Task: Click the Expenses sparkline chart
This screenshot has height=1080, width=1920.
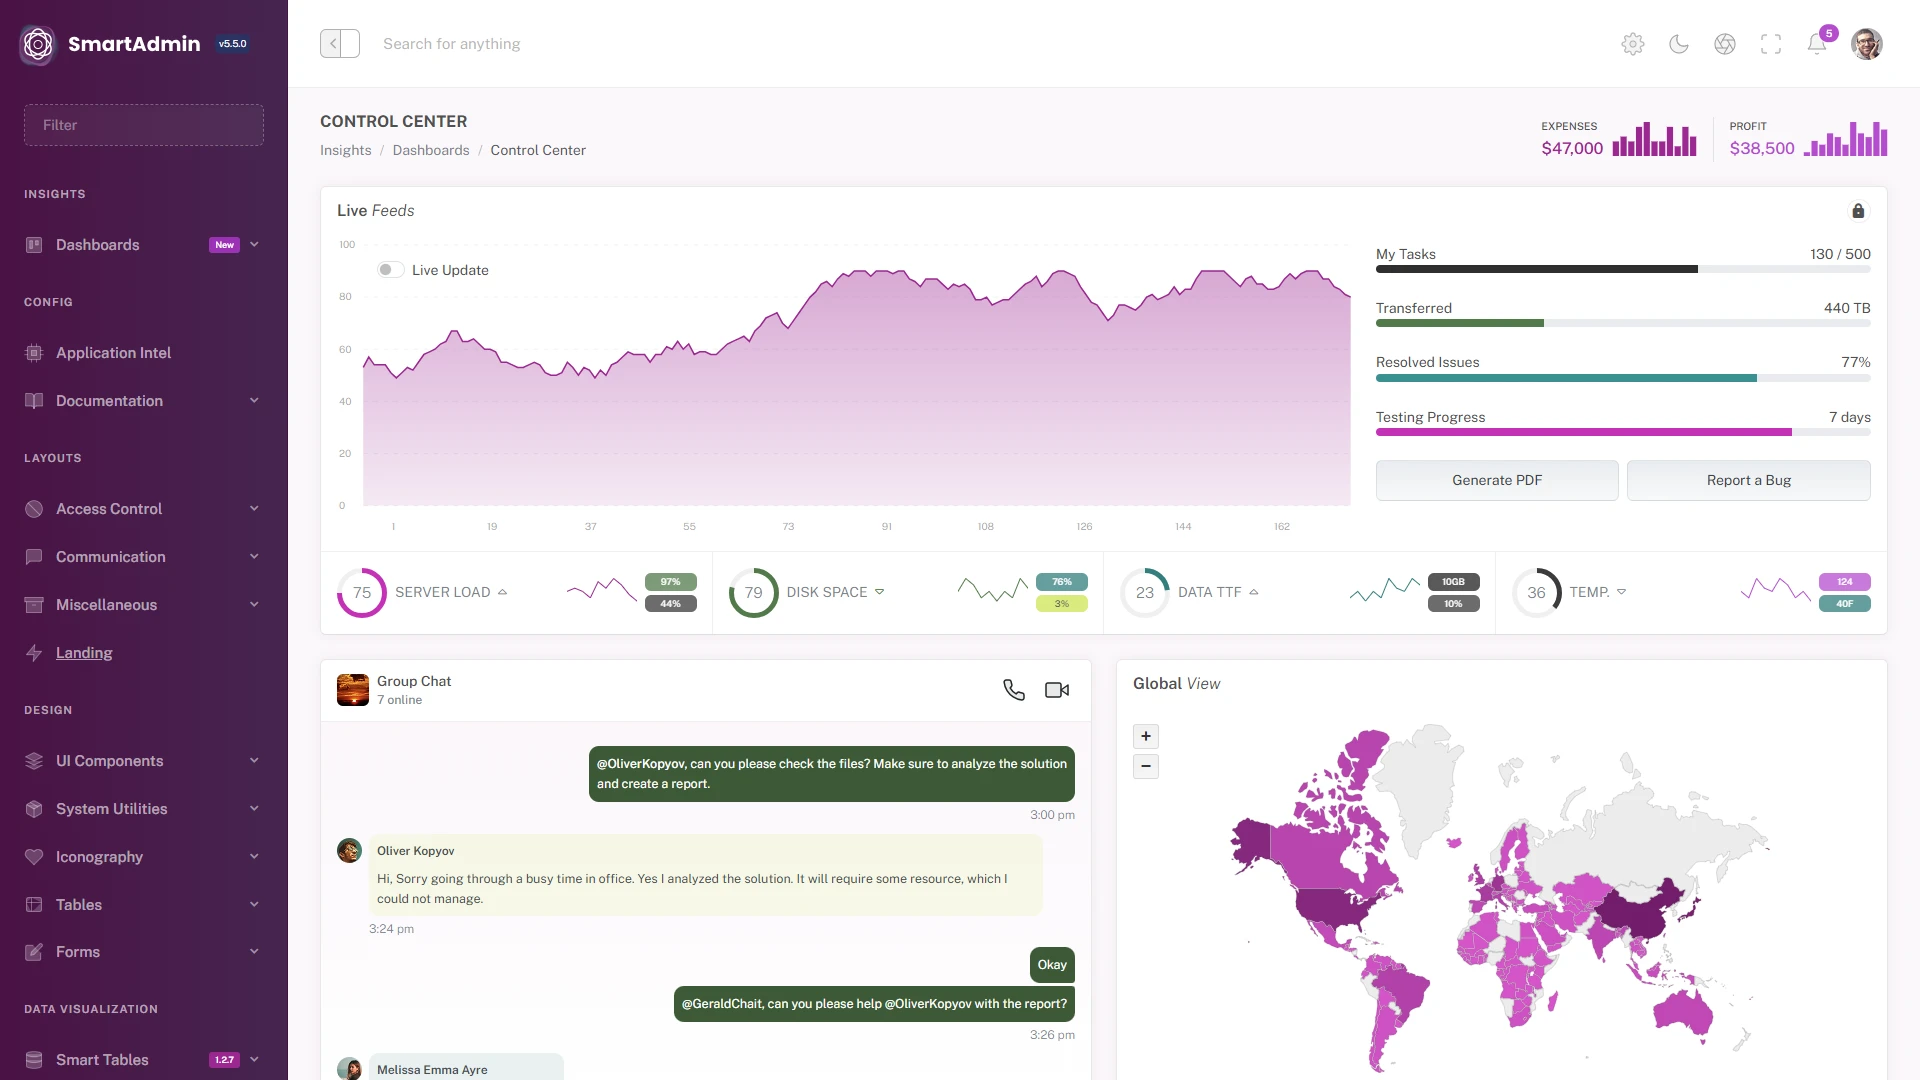Action: (x=1655, y=139)
